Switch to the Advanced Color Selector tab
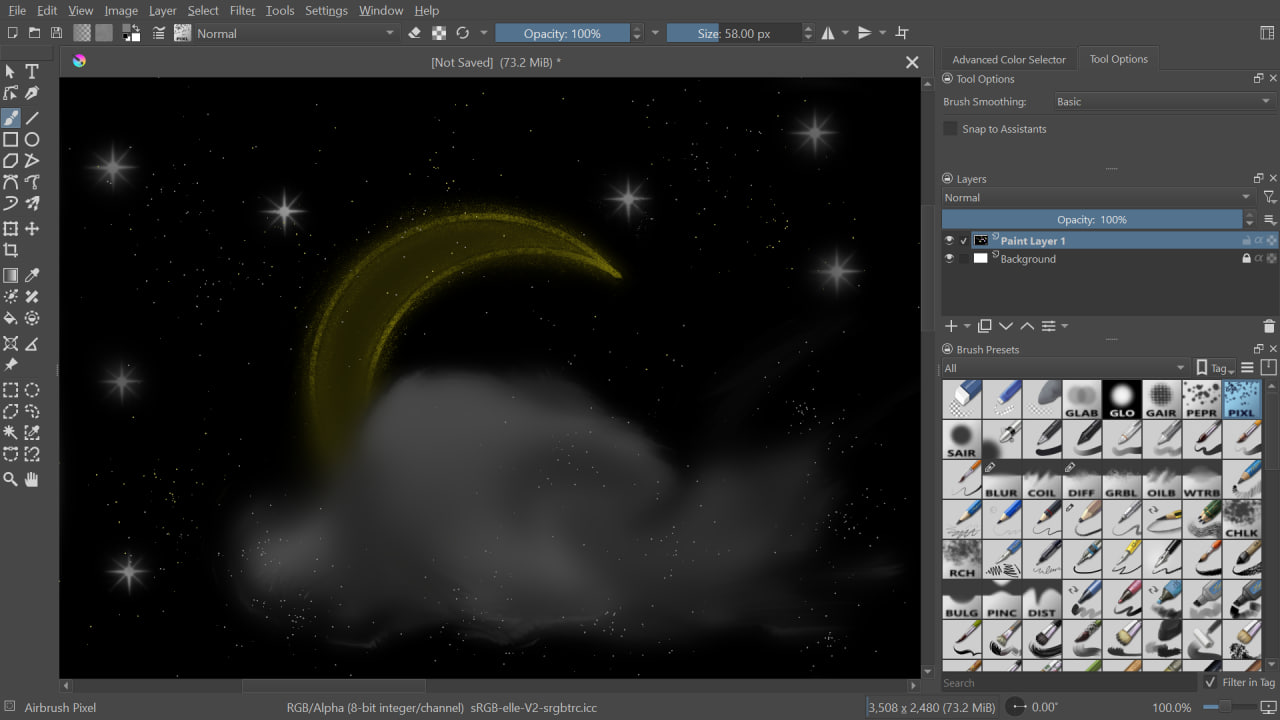The height and width of the screenshot is (720, 1280). point(1008,60)
